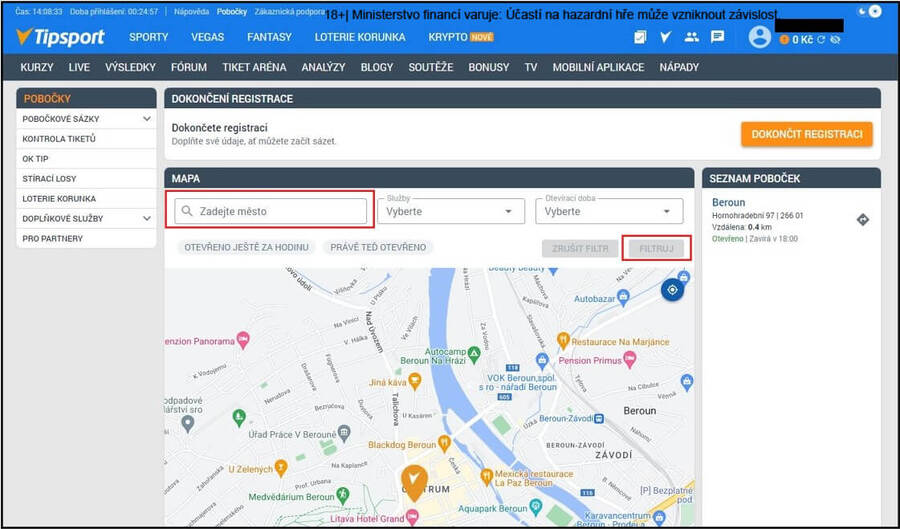Image resolution: width=900 pixels, height=529 pixels.
Task: Click Úřad Práce V Berouně marker
Action: [344, 432]
